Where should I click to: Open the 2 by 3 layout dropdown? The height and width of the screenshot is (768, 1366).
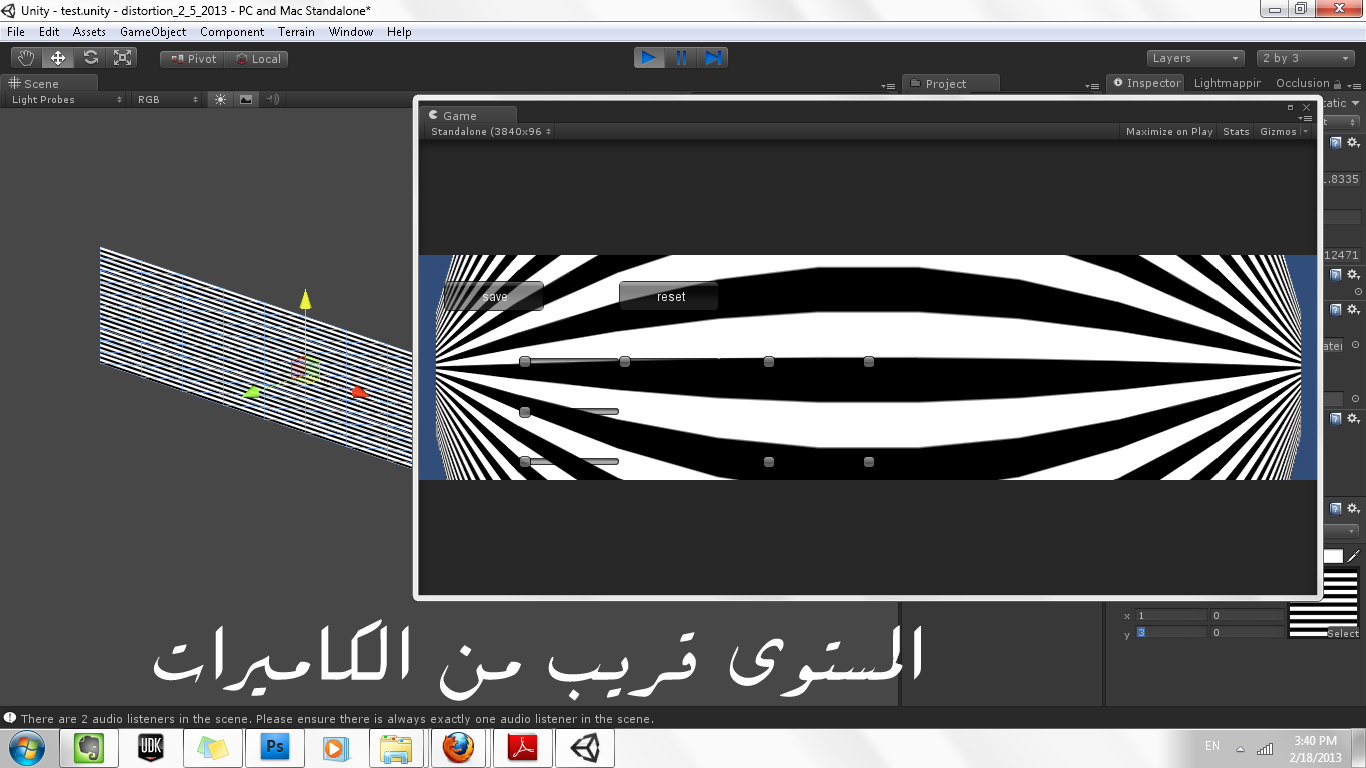click(x=1306, y=58)
